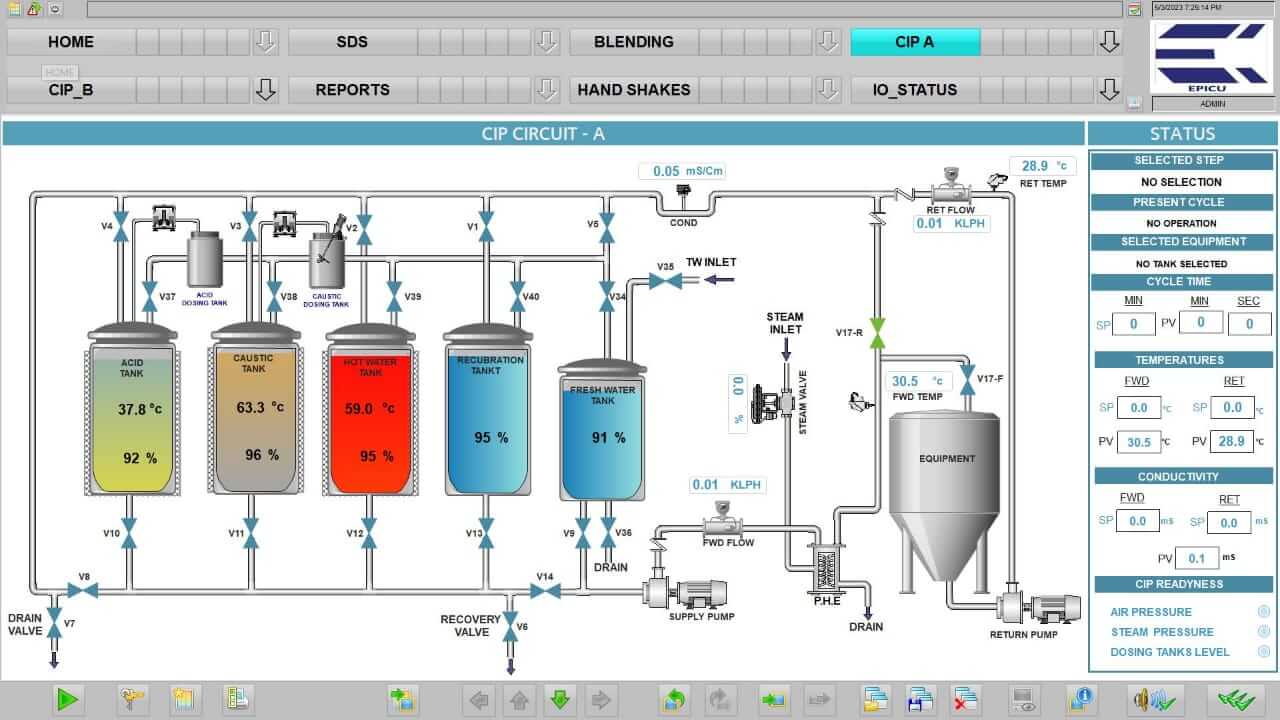Click the V17-R green valve

(877, 333)
